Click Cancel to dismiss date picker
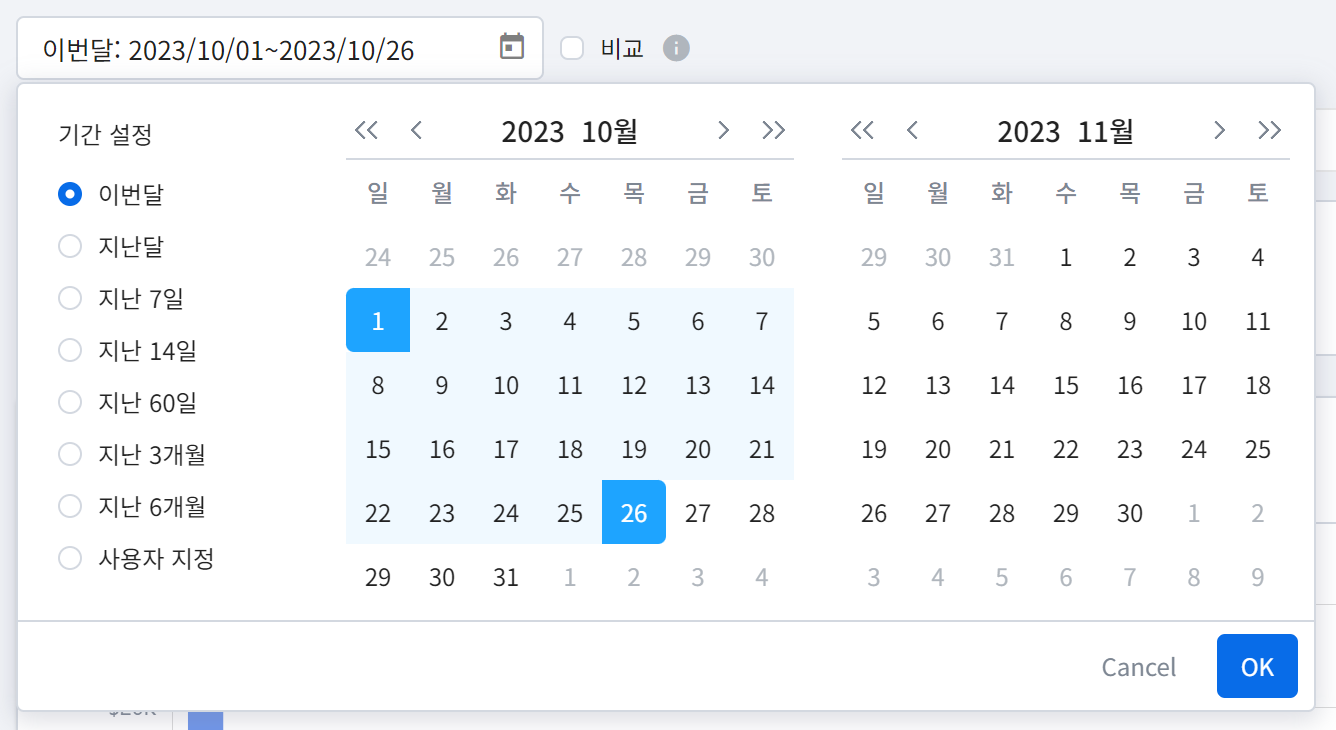This screenshot has width=1336, height=730. point(1138,667)
